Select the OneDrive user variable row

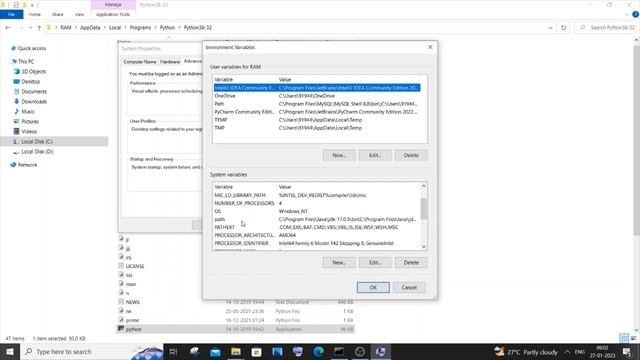click(x=317, y=96)
